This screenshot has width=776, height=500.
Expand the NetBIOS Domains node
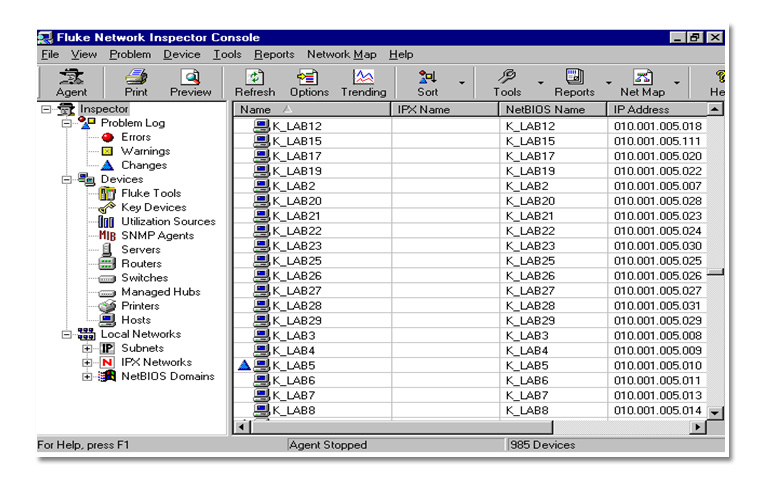click(87, 377)
